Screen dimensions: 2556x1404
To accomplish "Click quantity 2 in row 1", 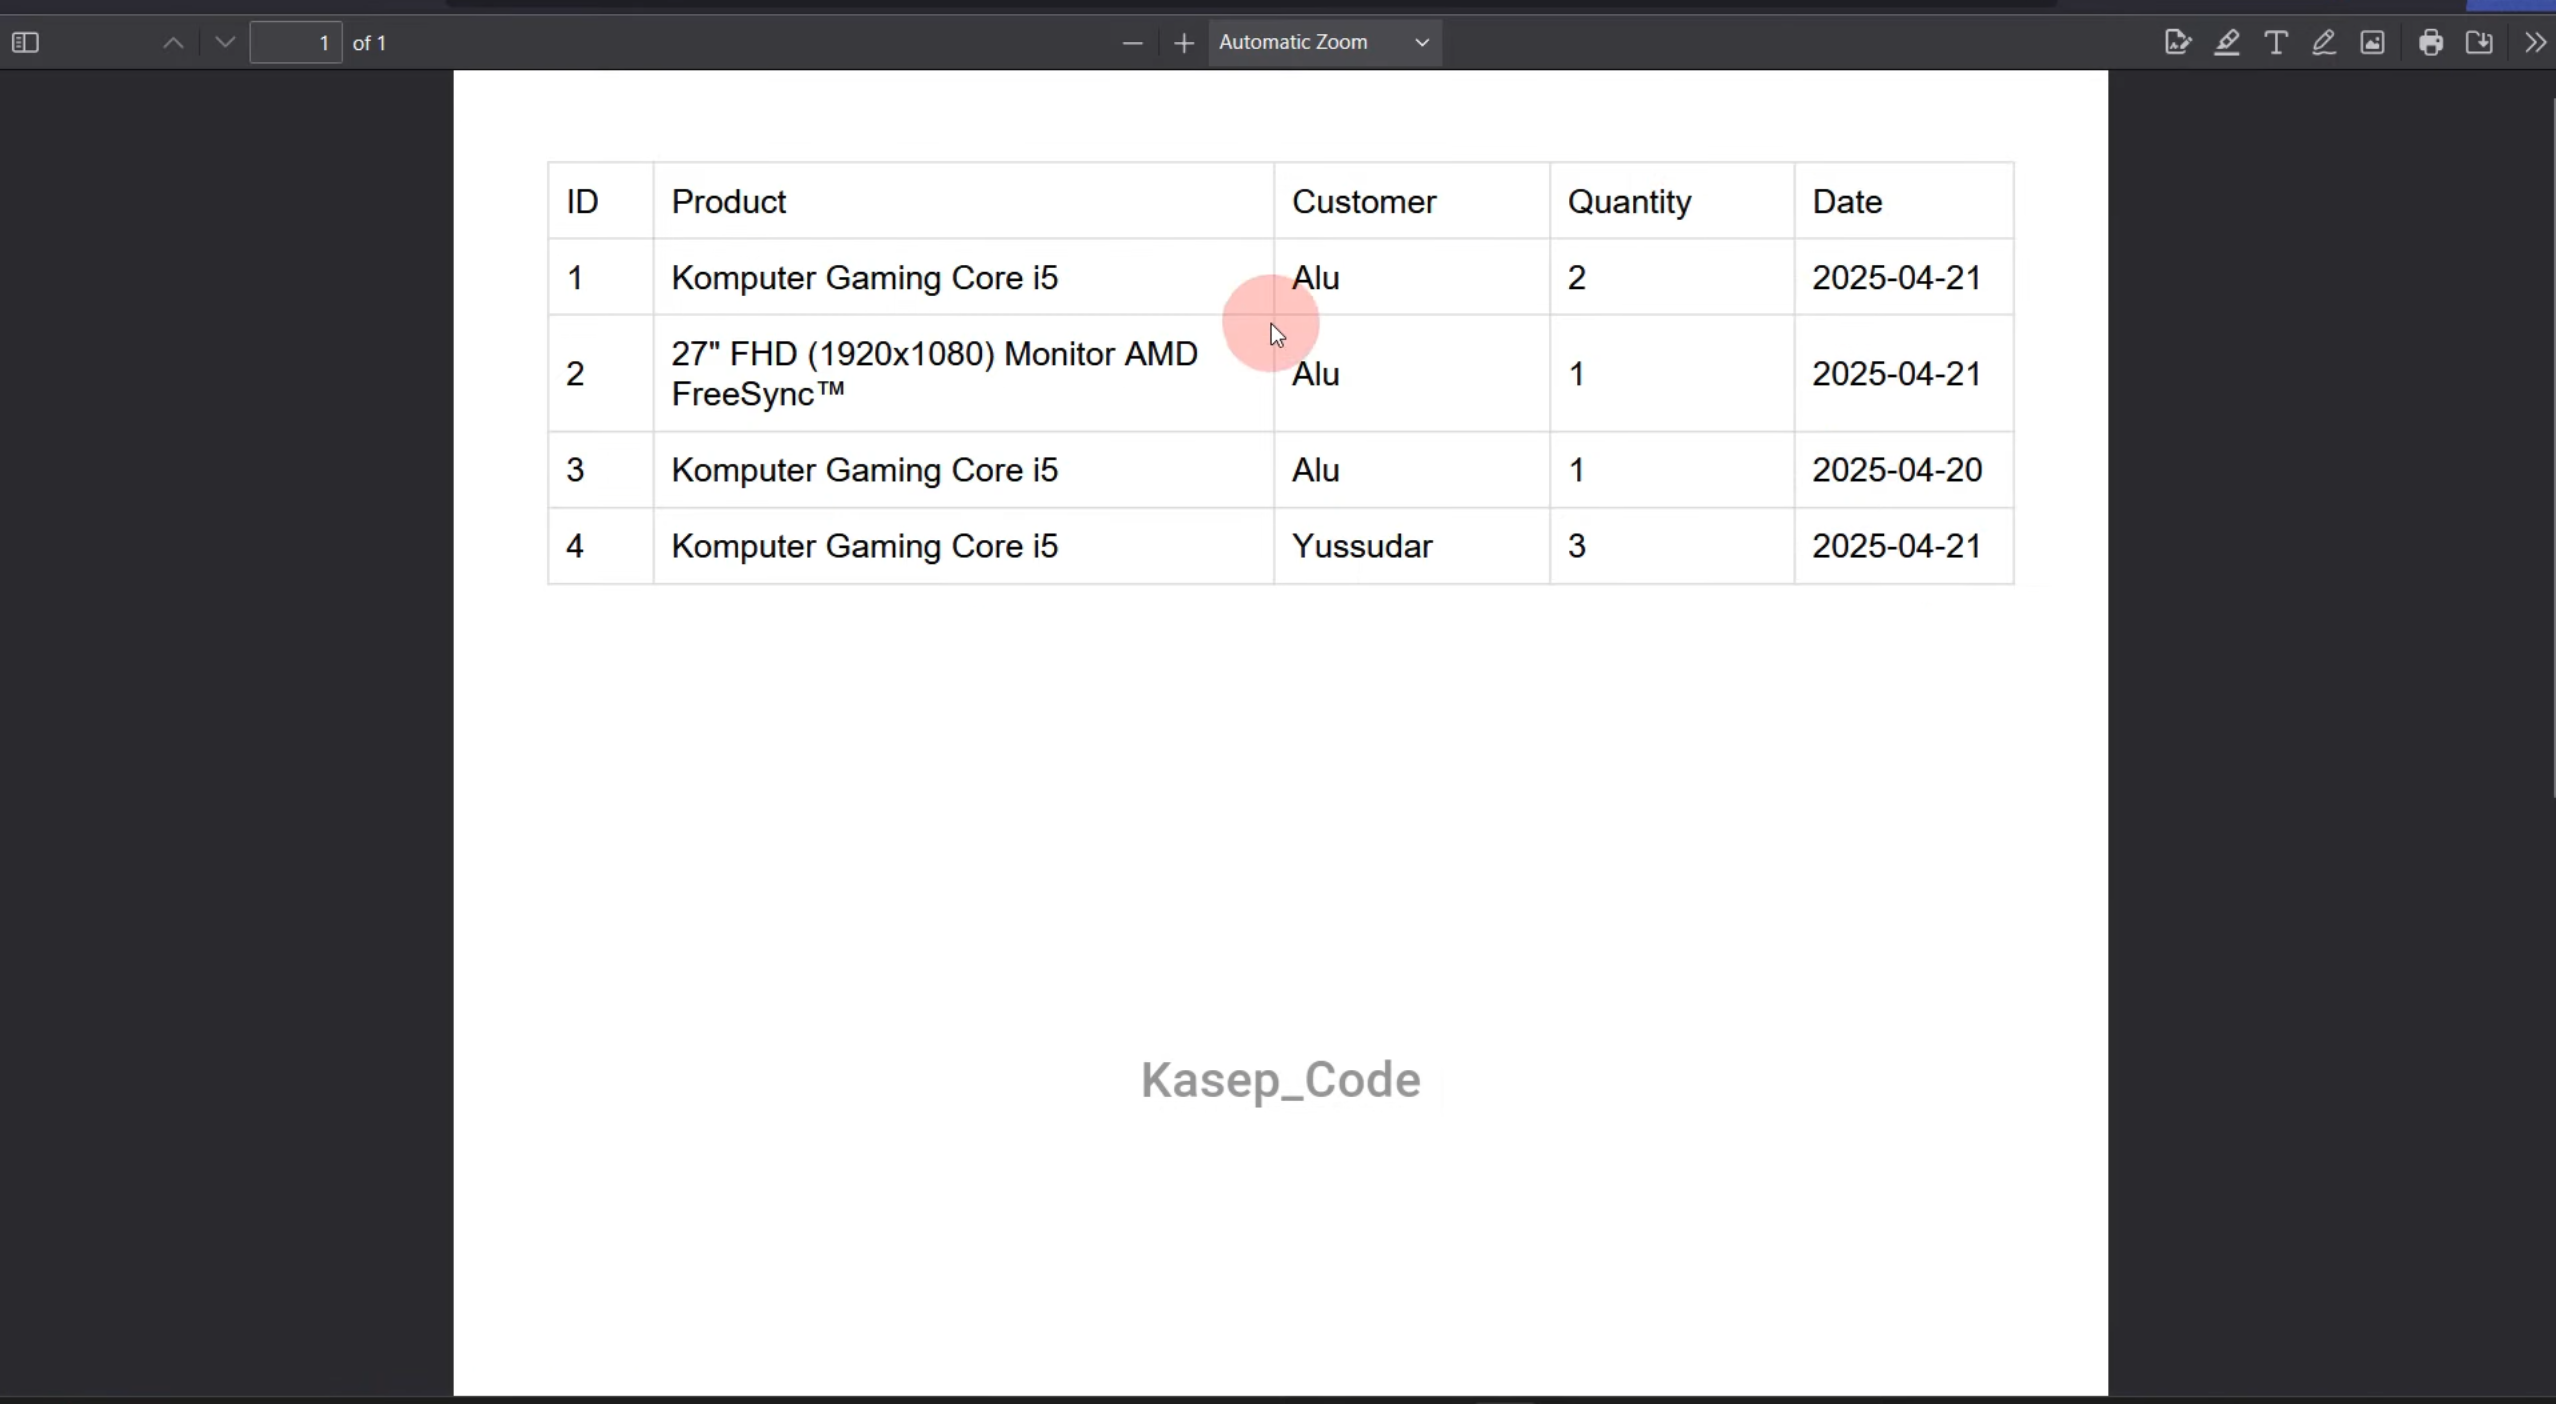I will click(1577, 278).
